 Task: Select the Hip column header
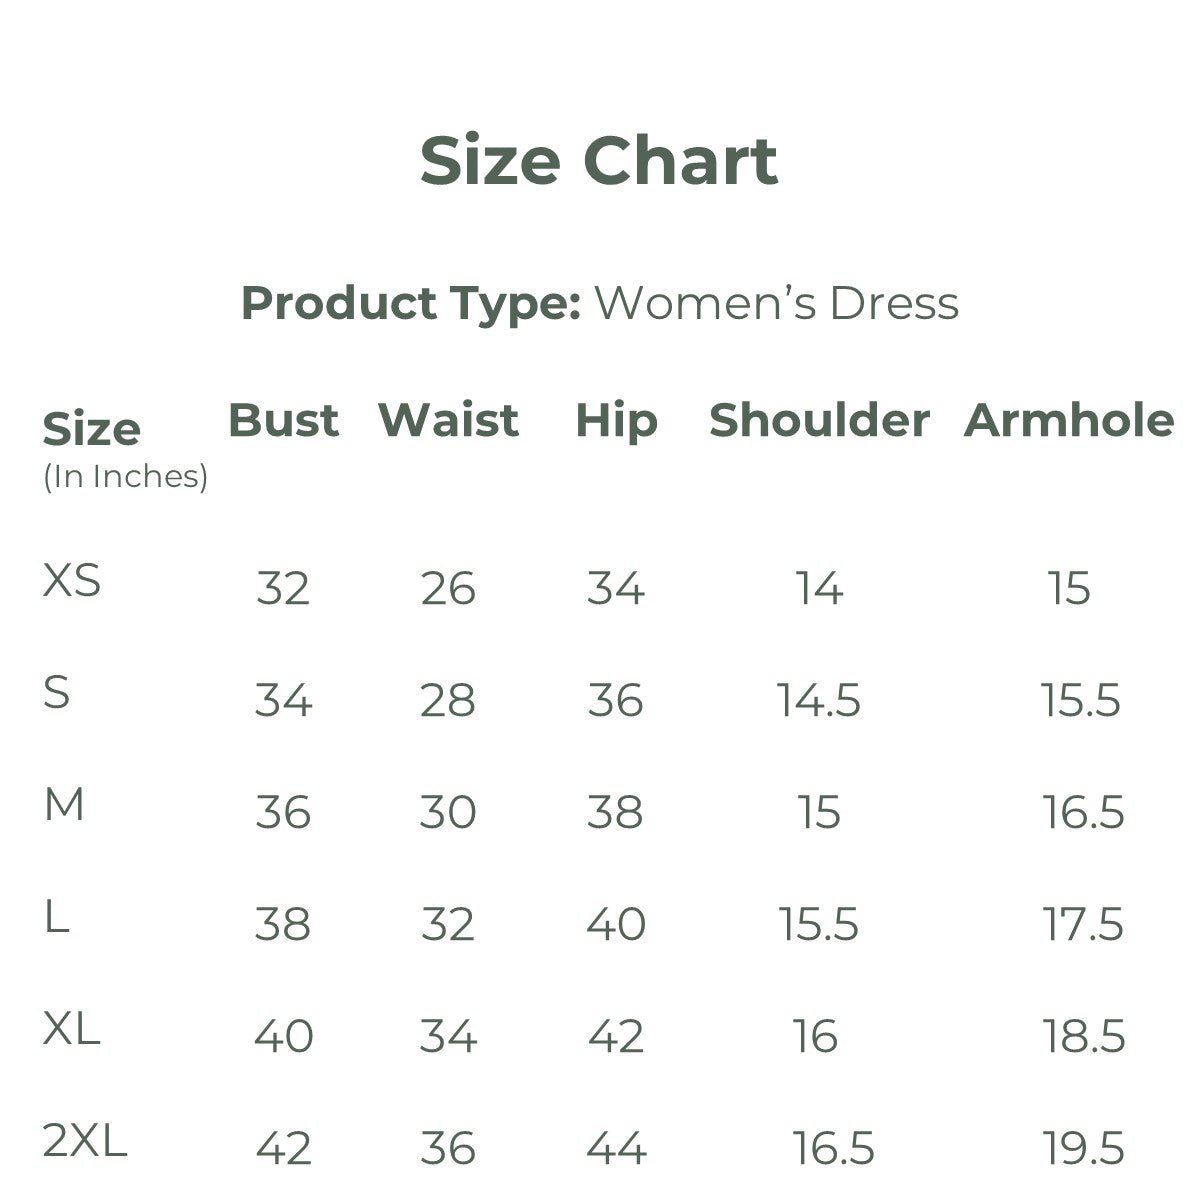click(616, 422)
